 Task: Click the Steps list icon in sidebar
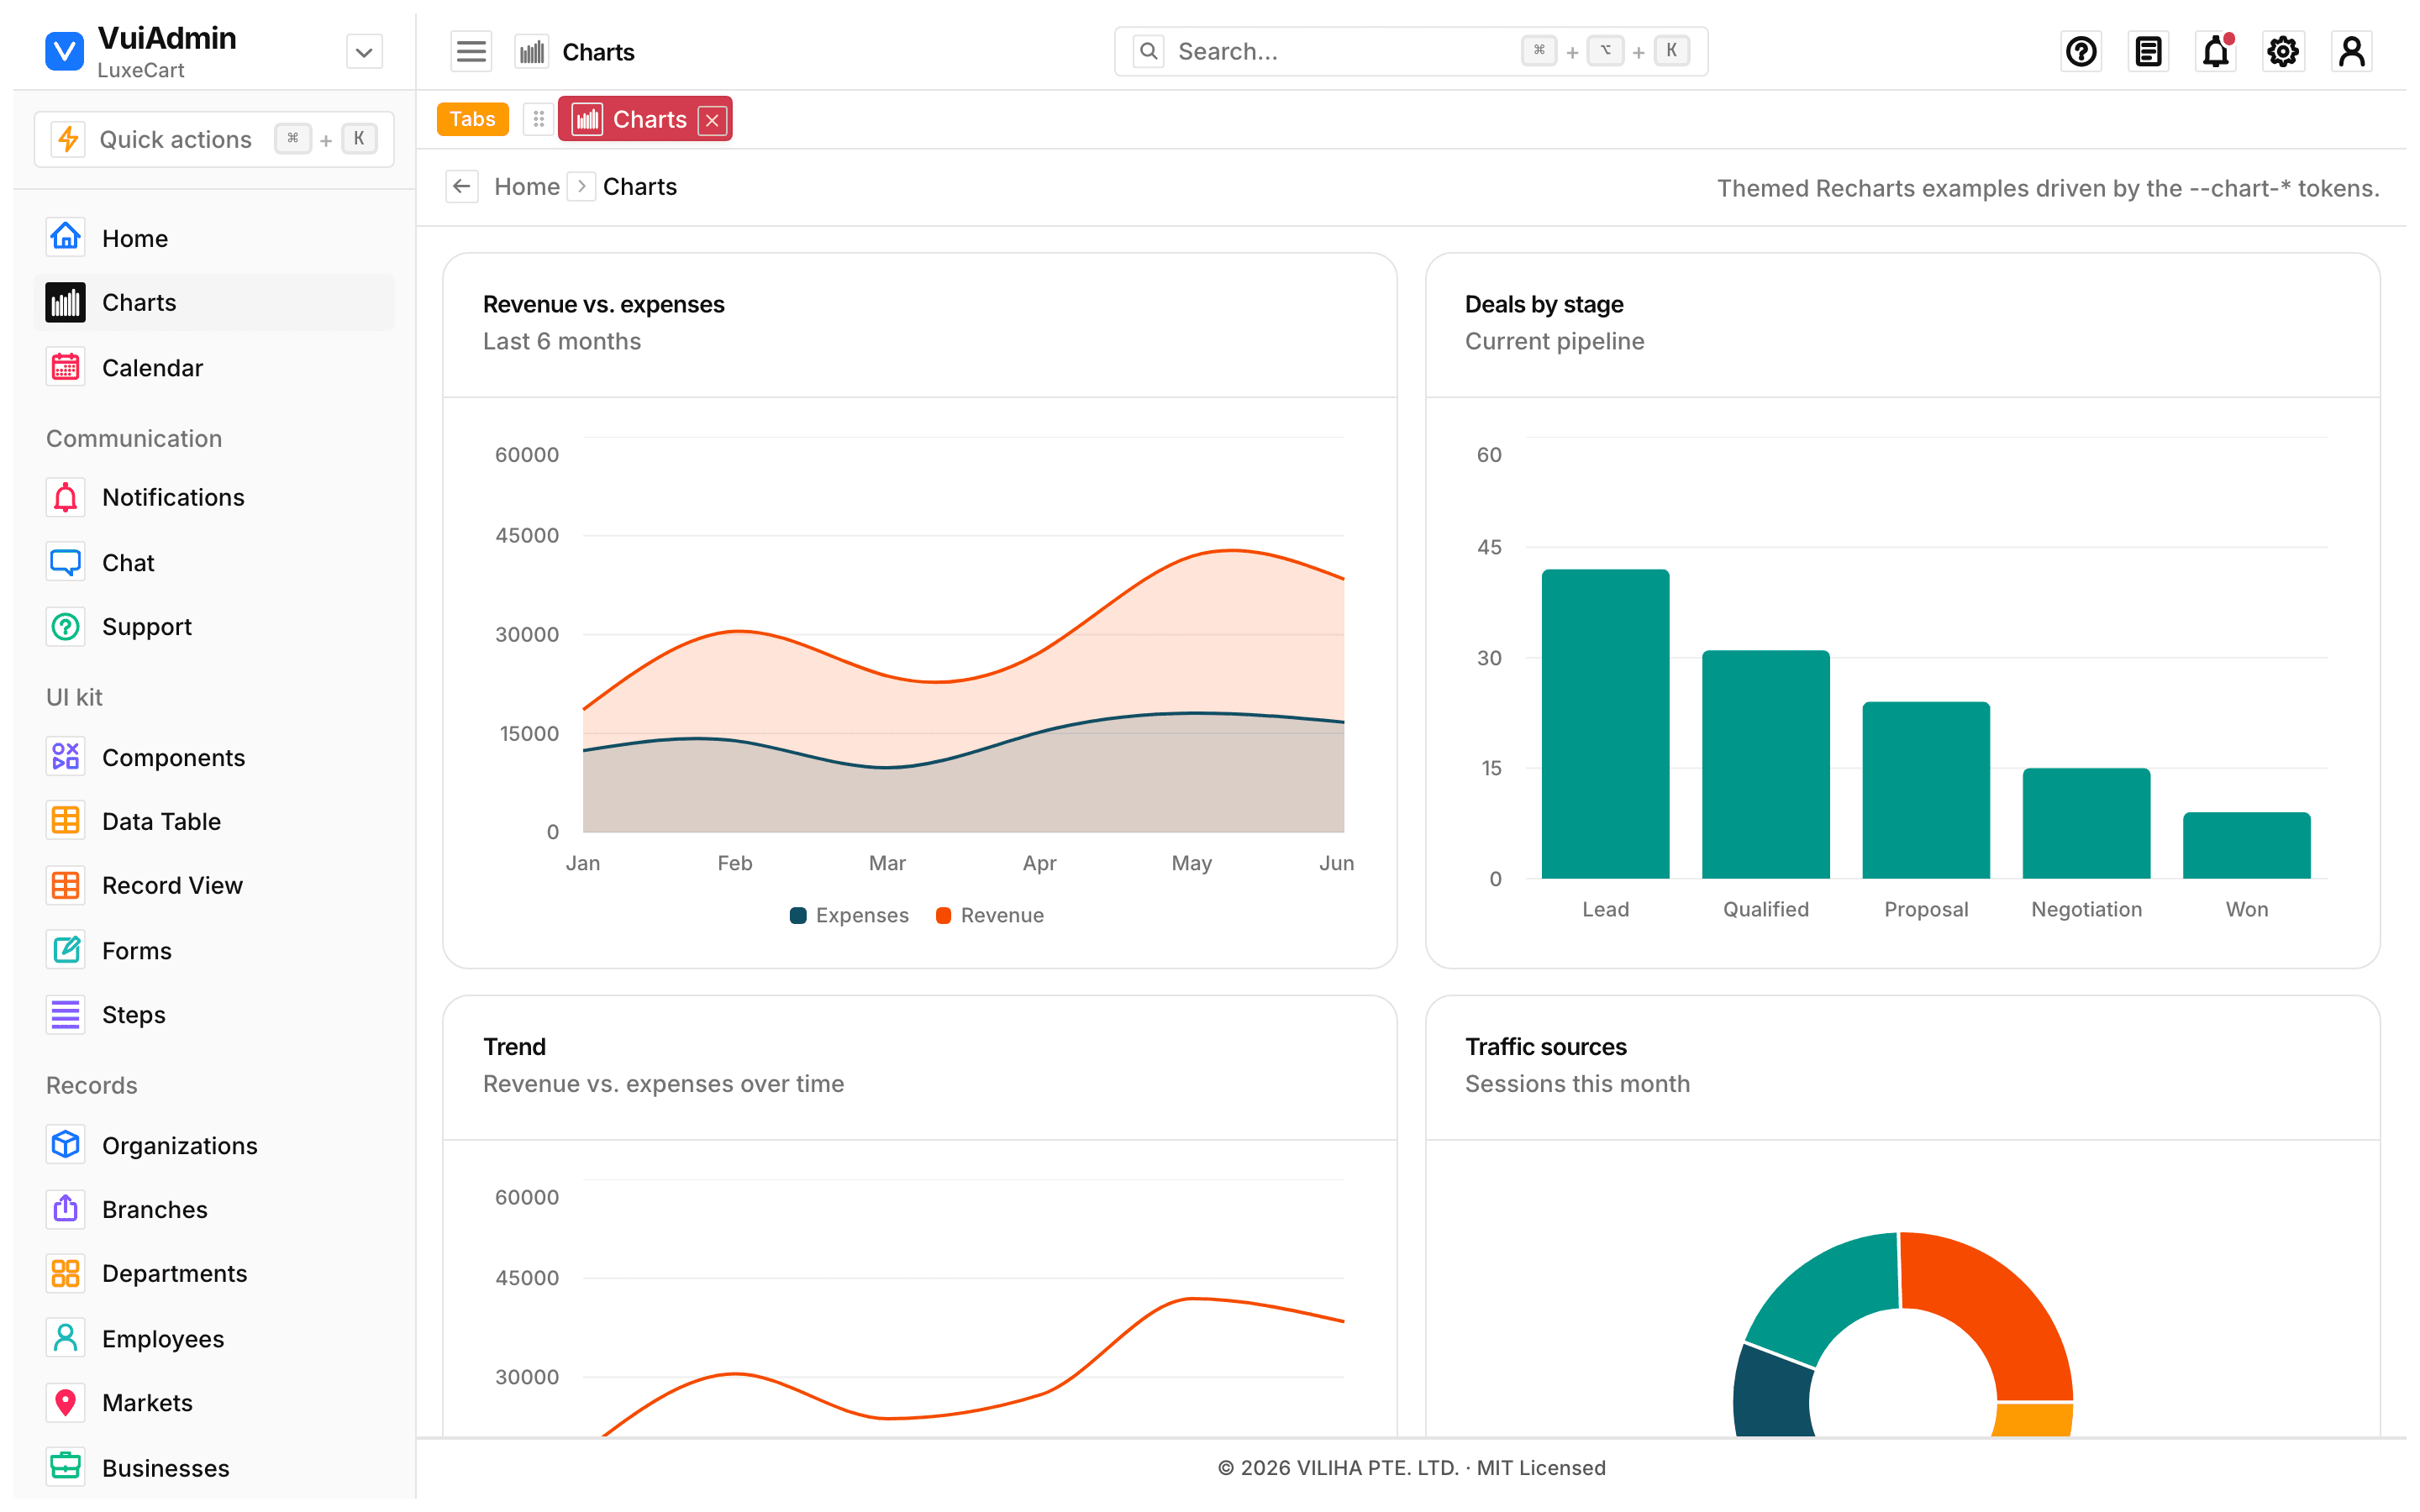click(65, 1014)
